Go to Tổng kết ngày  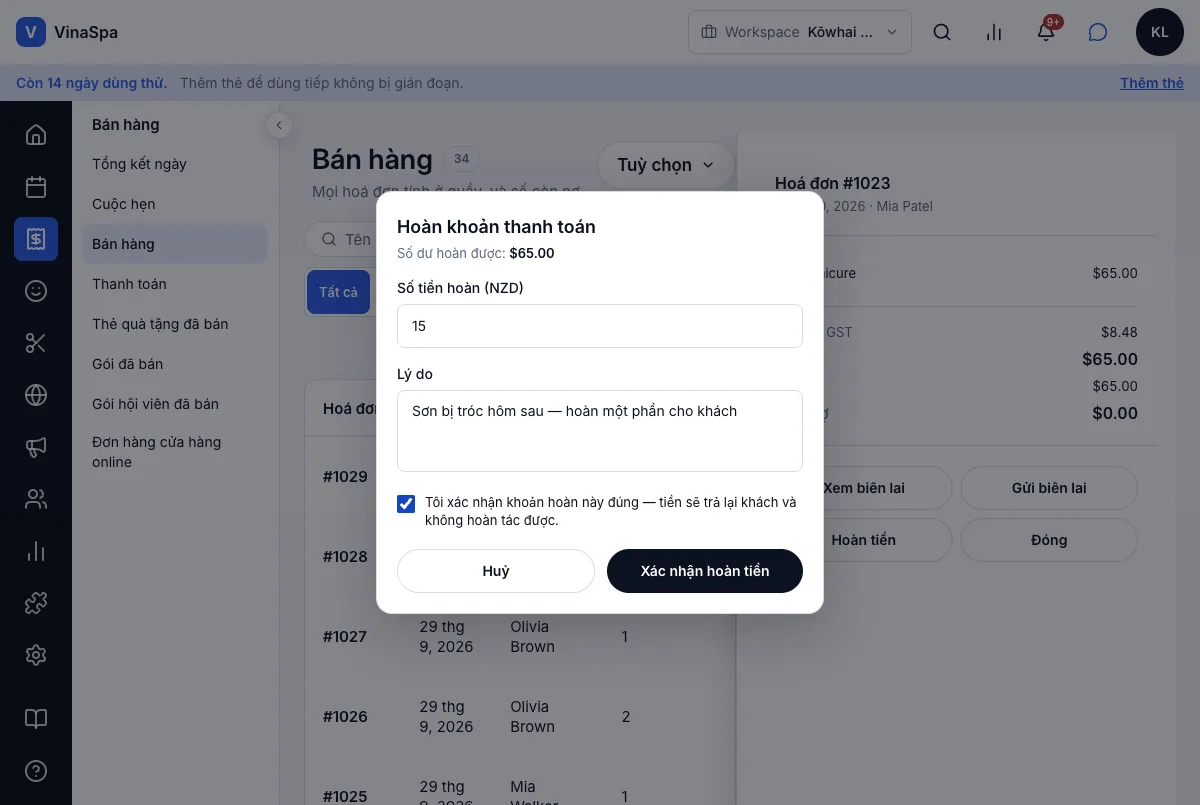click(x=175, y=164)
